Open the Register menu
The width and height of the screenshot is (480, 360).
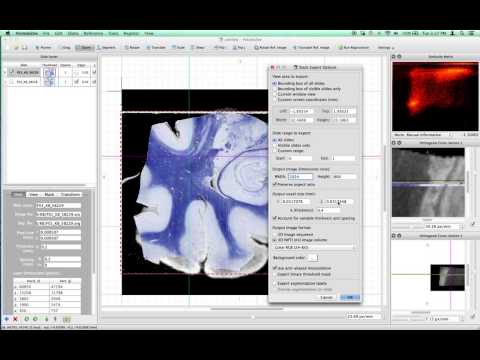click(x=131, y=34)
